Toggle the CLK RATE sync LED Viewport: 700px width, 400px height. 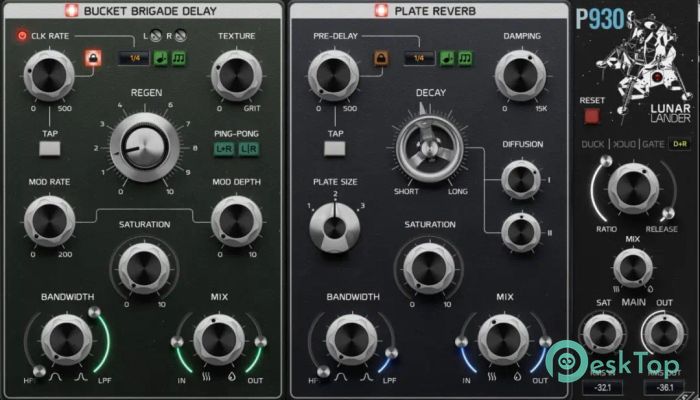coord(21,36)
